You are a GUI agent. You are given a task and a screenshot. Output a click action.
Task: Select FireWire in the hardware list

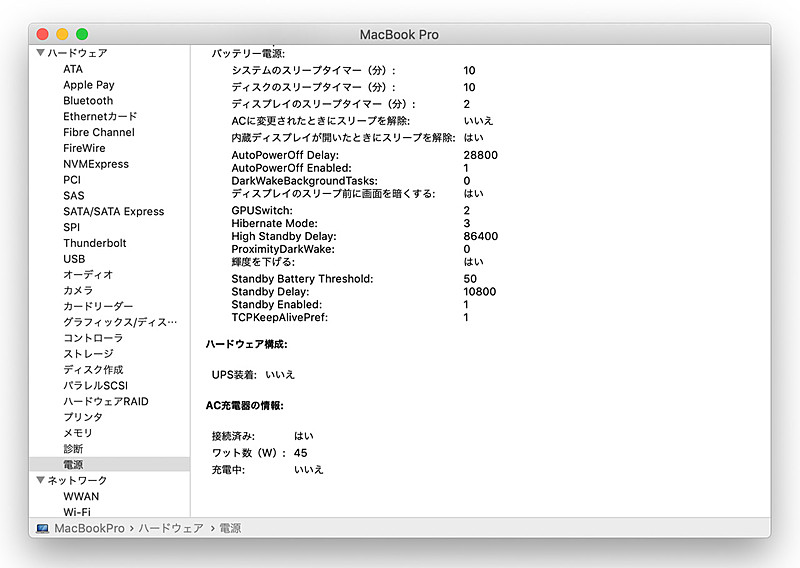(x=84, y=148)
